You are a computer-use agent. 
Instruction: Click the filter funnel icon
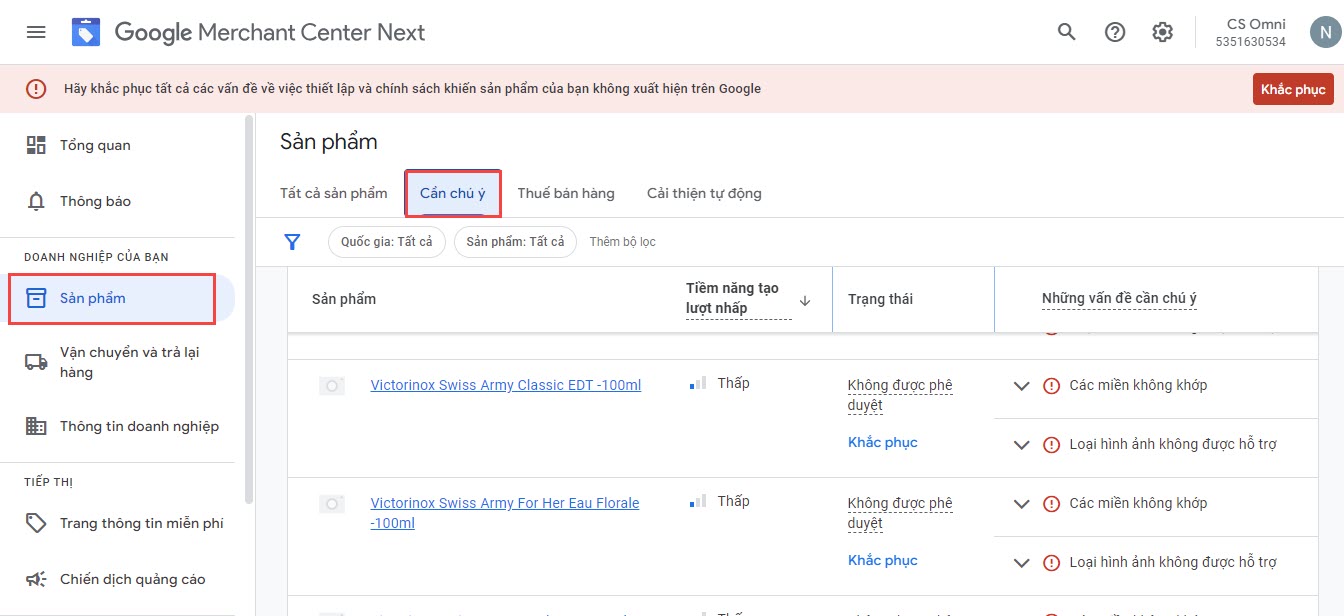[x=292, y=242]
